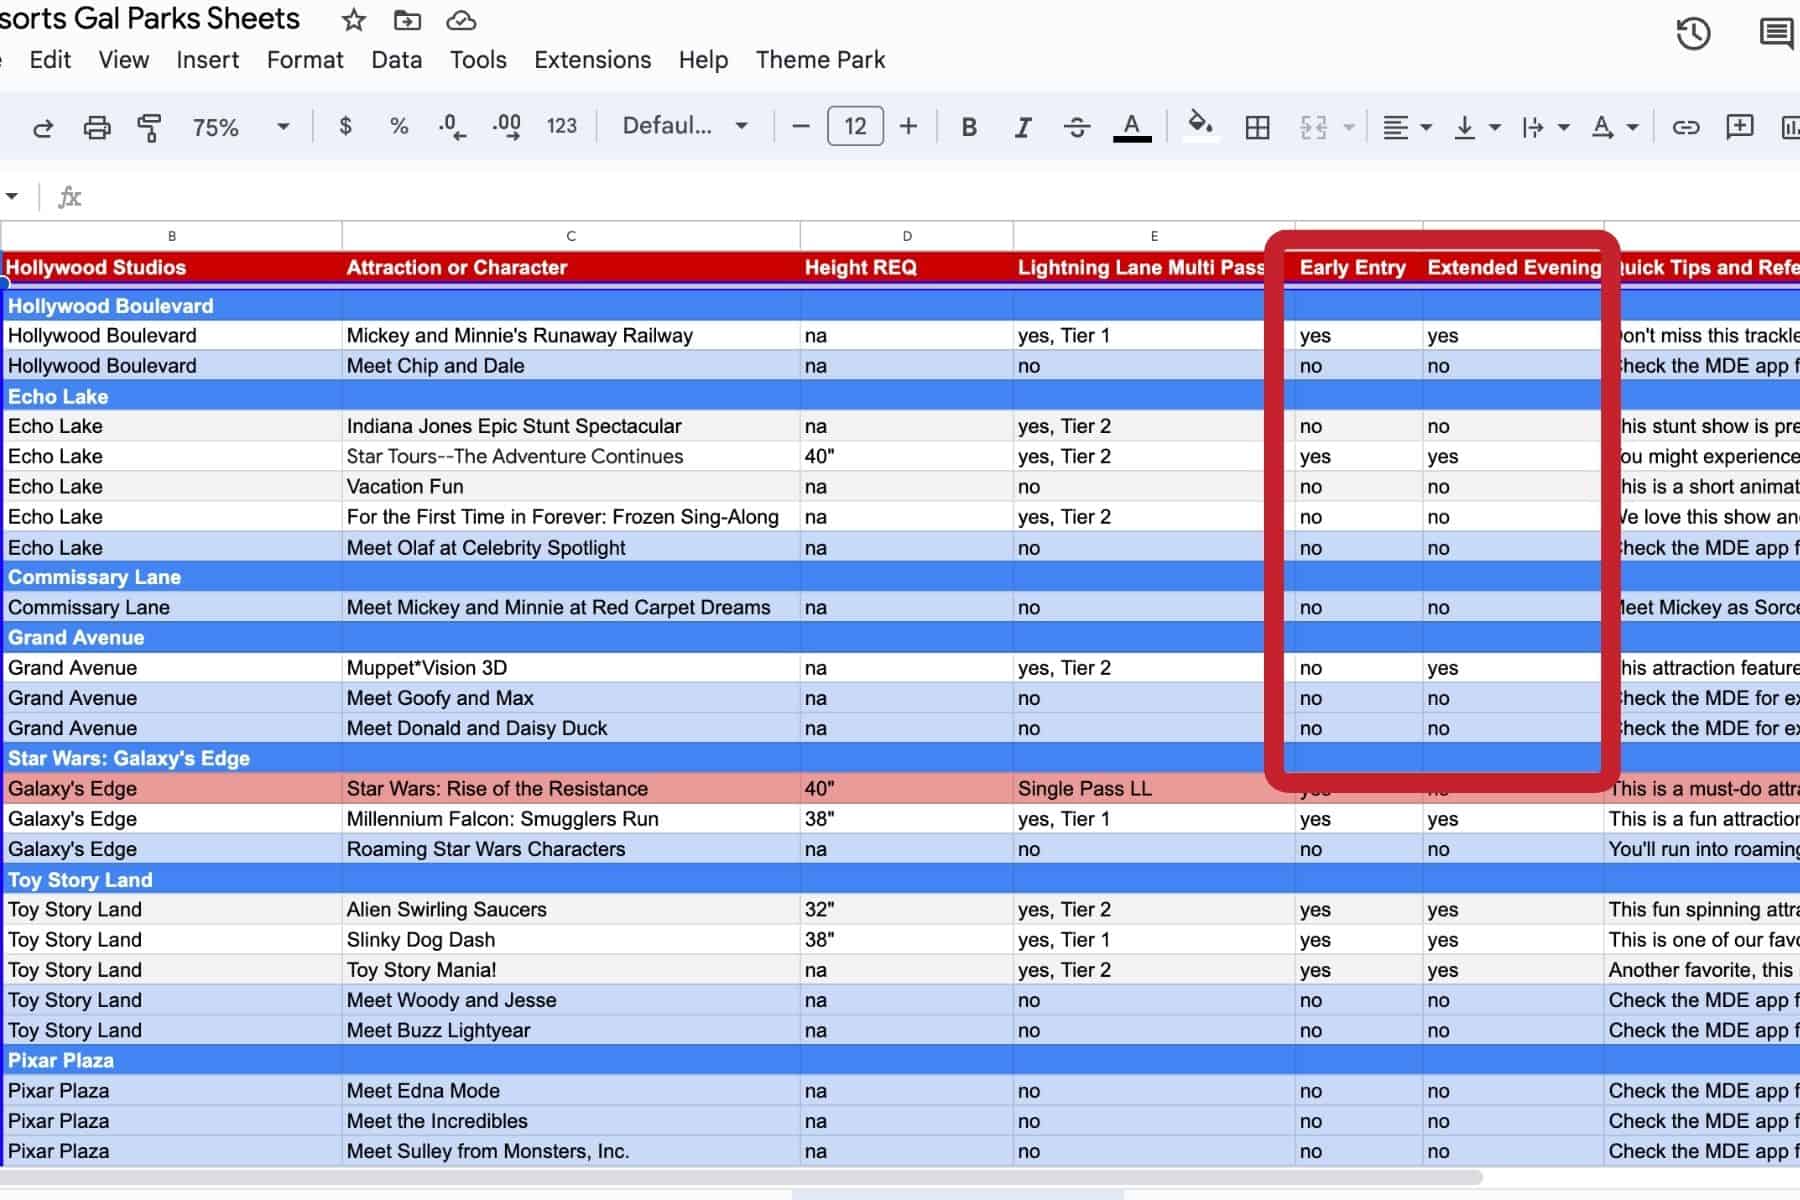Click merge cells icon

(1313, 127)
